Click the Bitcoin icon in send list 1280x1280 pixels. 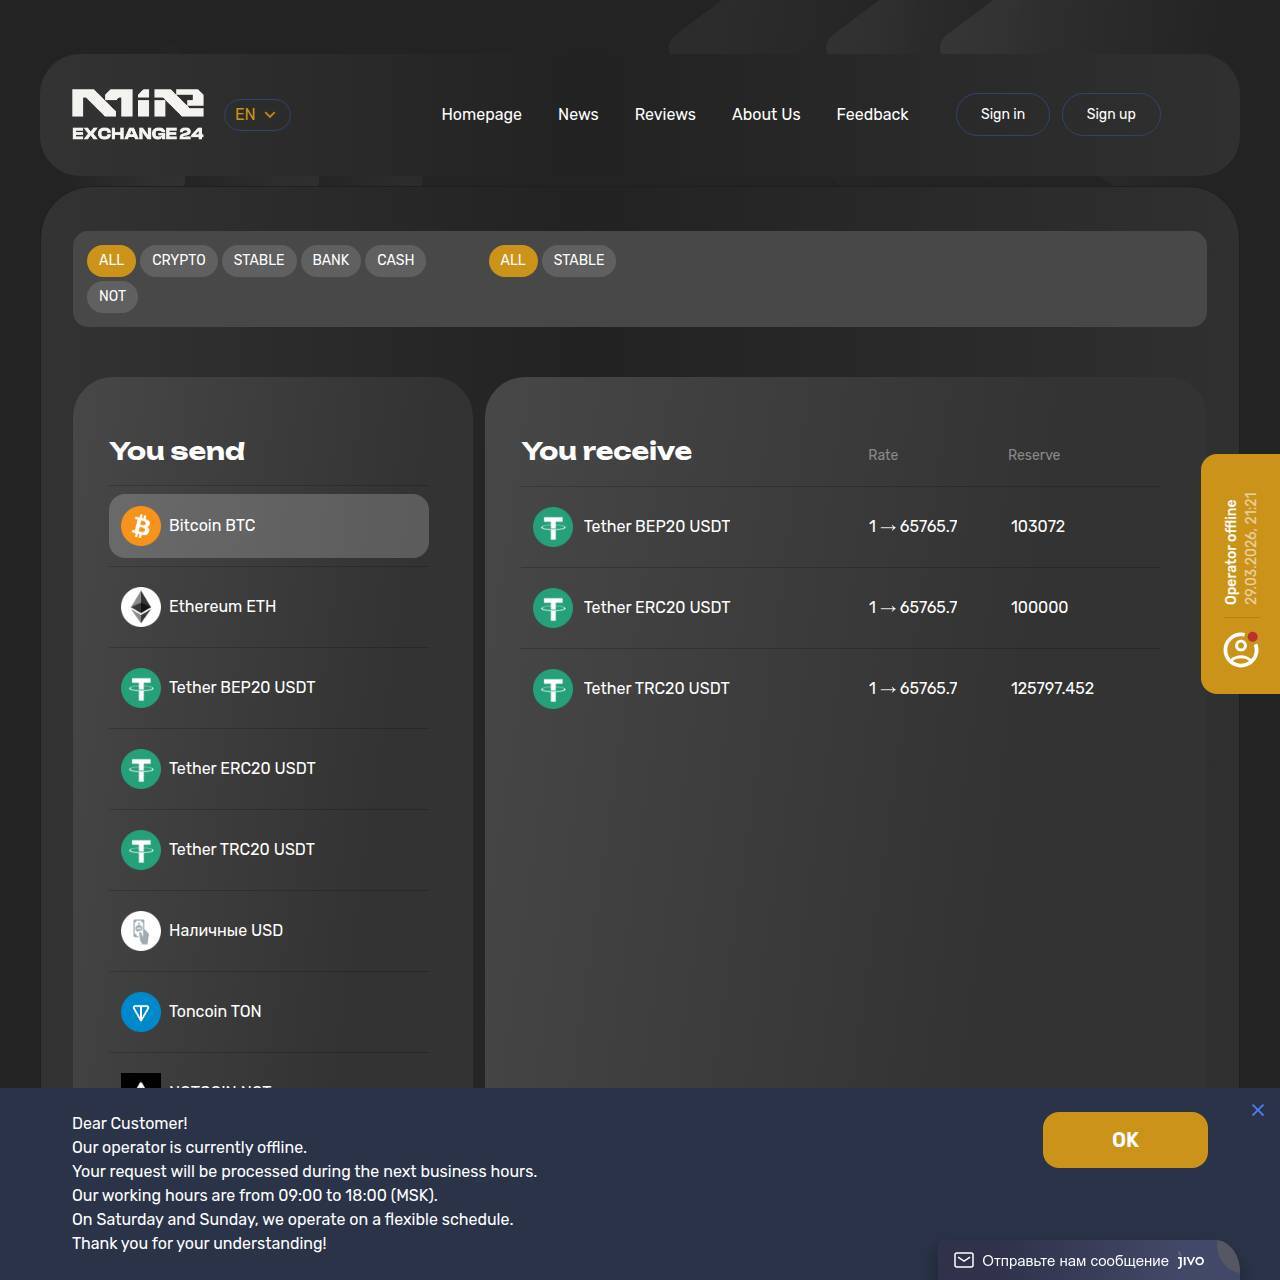coord(141,526)
